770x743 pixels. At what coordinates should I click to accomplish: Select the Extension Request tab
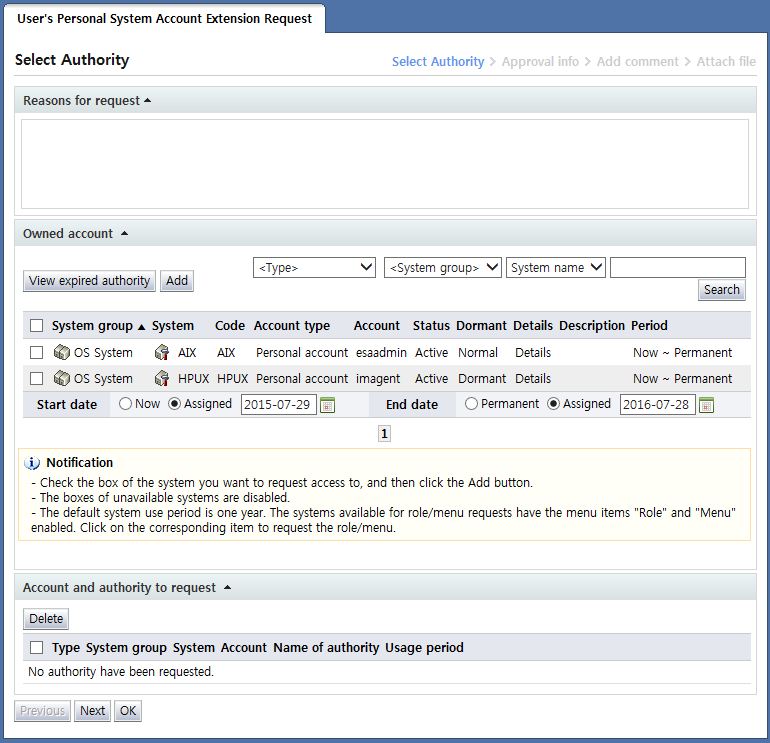point(165,18)
